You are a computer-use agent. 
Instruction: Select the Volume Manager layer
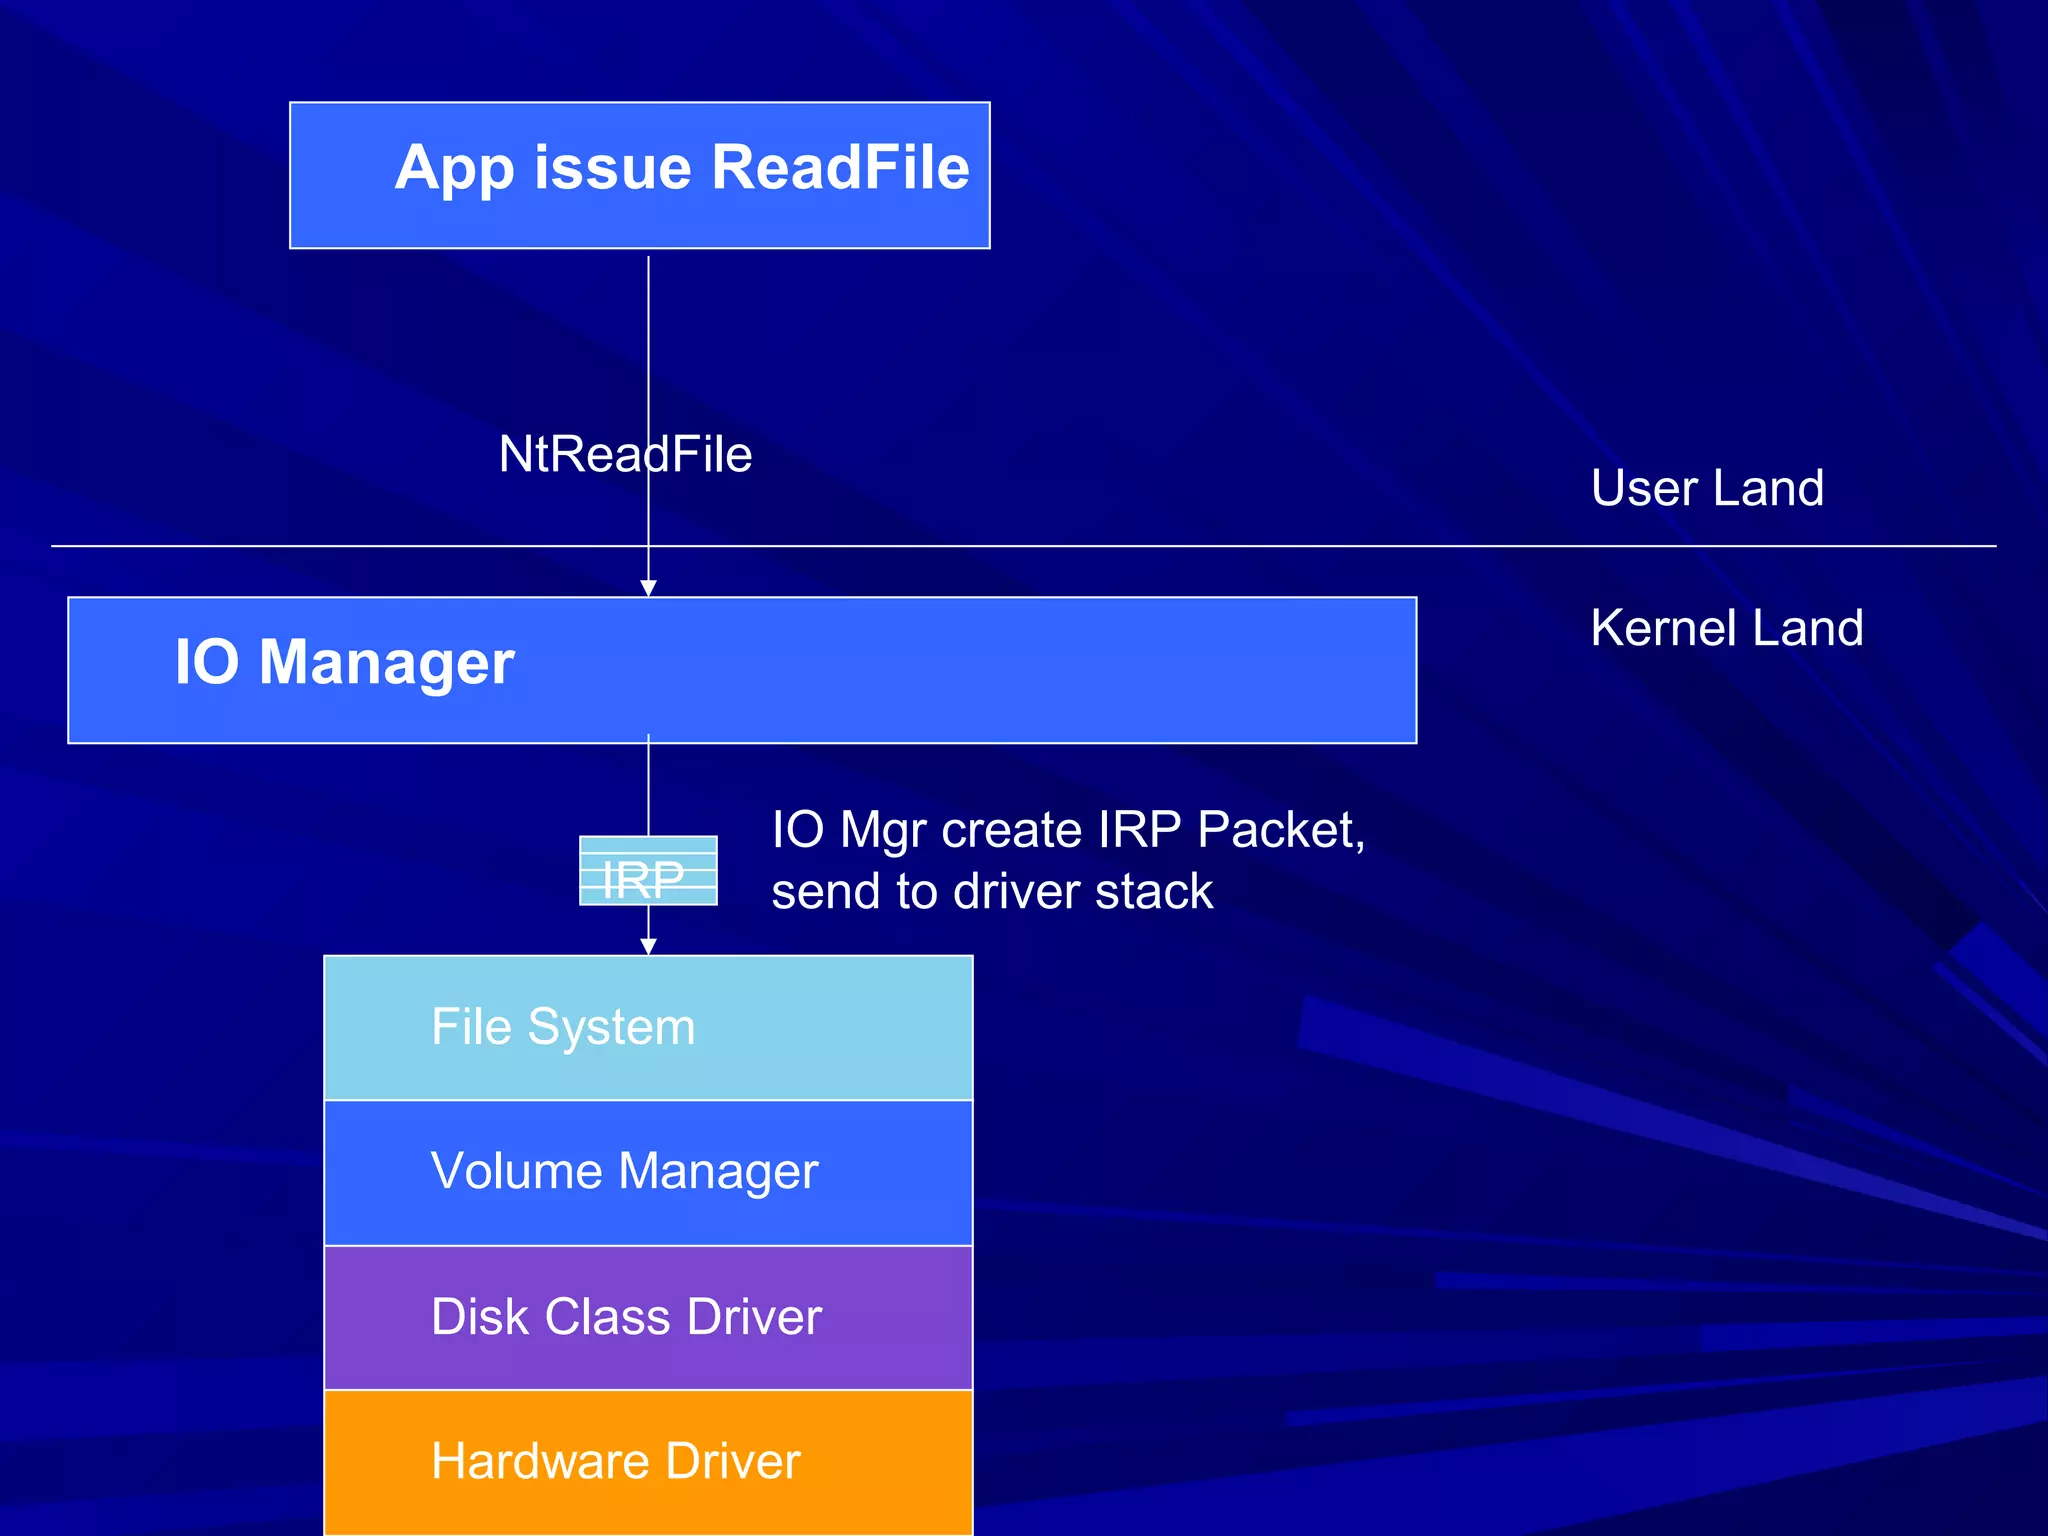click(648, 1172)
